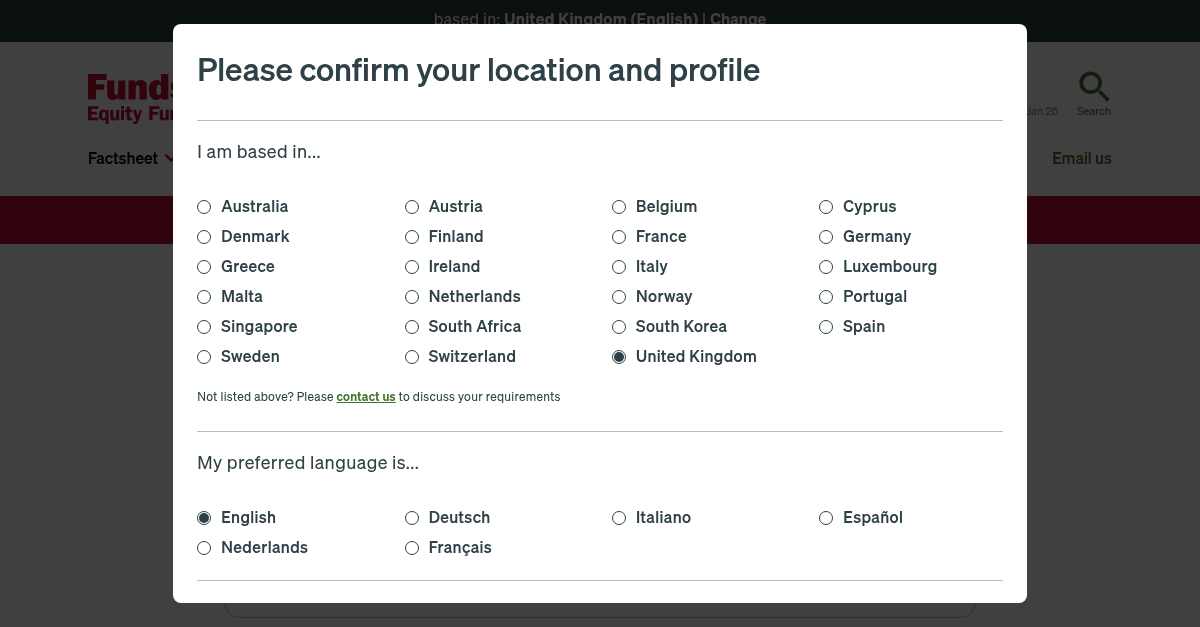Expand the Factsheet menu
Viewport: 1200px width, 627px height.
coord(128,159)
